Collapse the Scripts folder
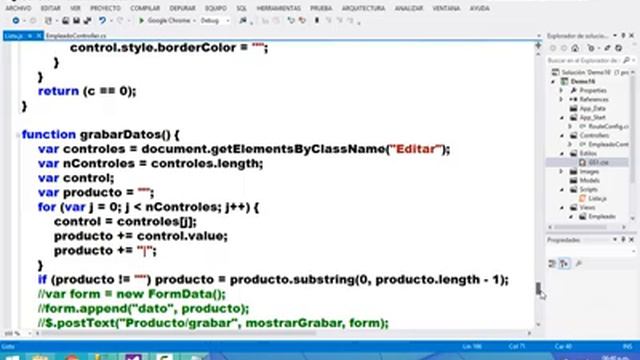 [x=562, y=189]
